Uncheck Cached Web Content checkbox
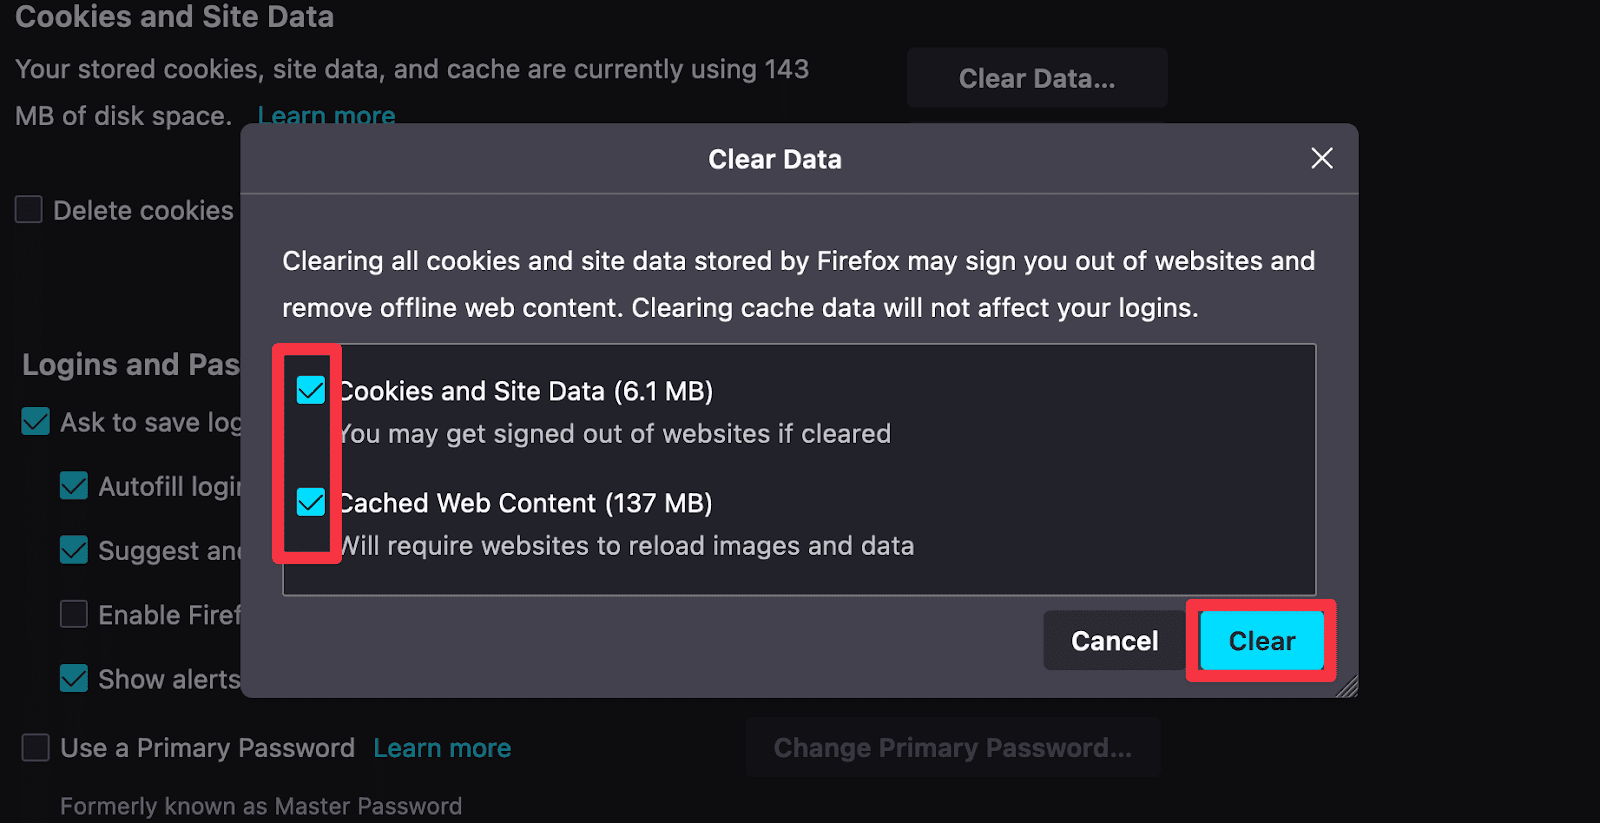This screenshot has width=1600, height=823. (311, 502)
